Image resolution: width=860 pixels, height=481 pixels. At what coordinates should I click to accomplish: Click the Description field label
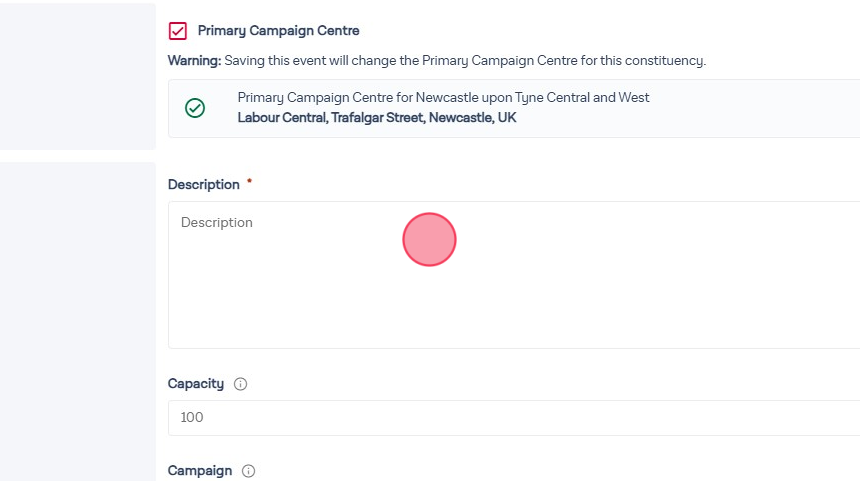pyautogui.click(x=204, y=185)
